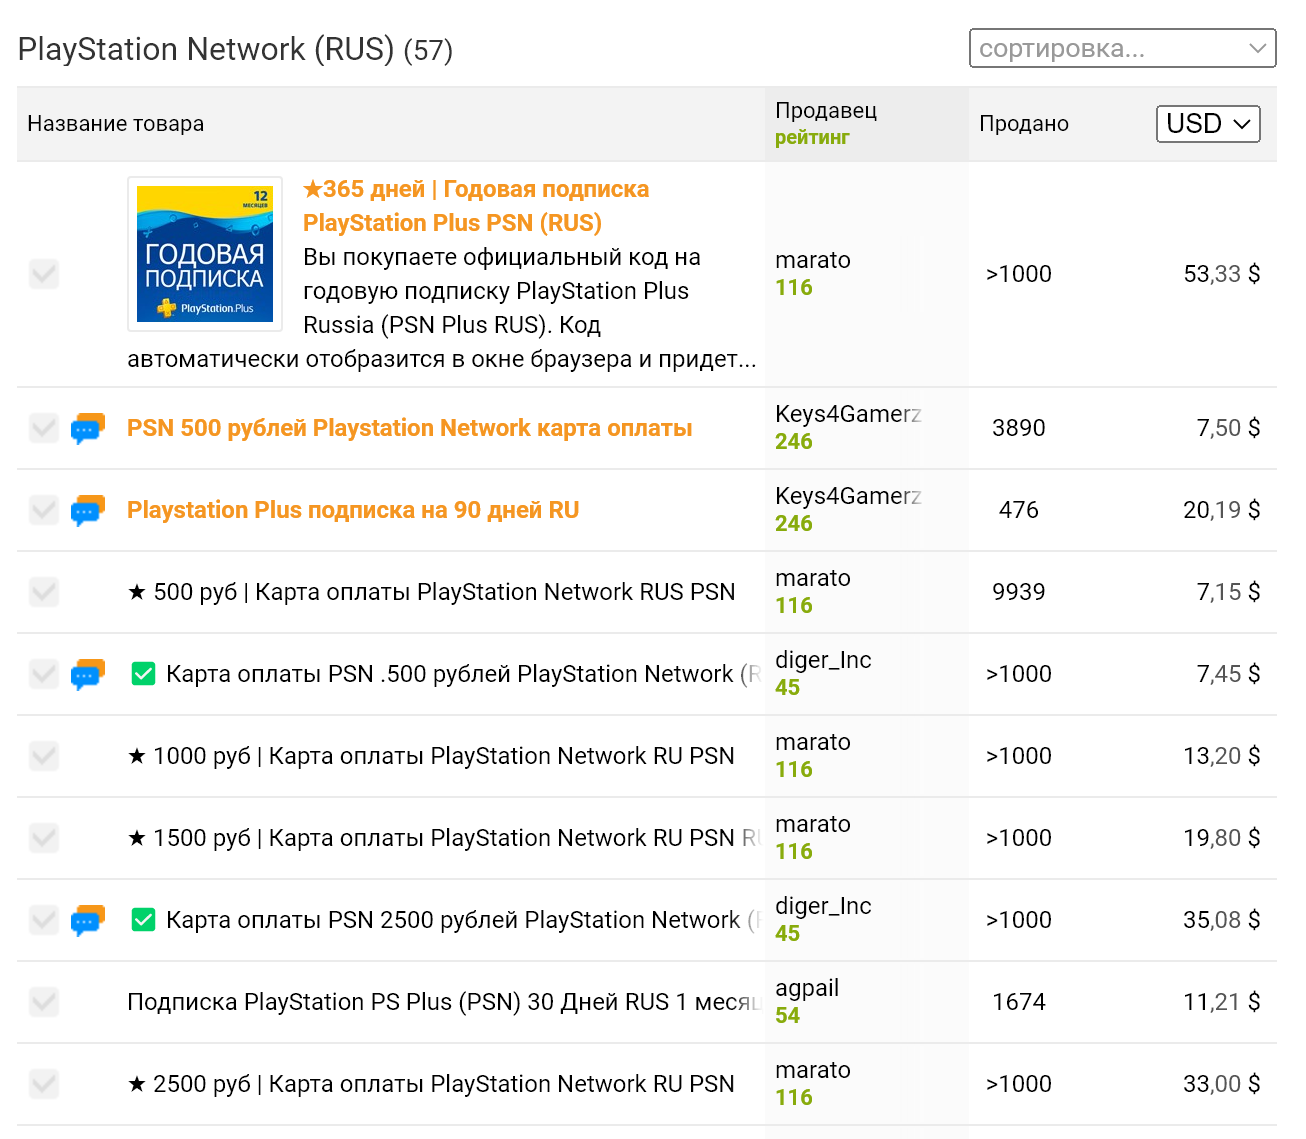Open the сортировка dropdown
The image size is (1306, 1139).
click(1122, 48)
